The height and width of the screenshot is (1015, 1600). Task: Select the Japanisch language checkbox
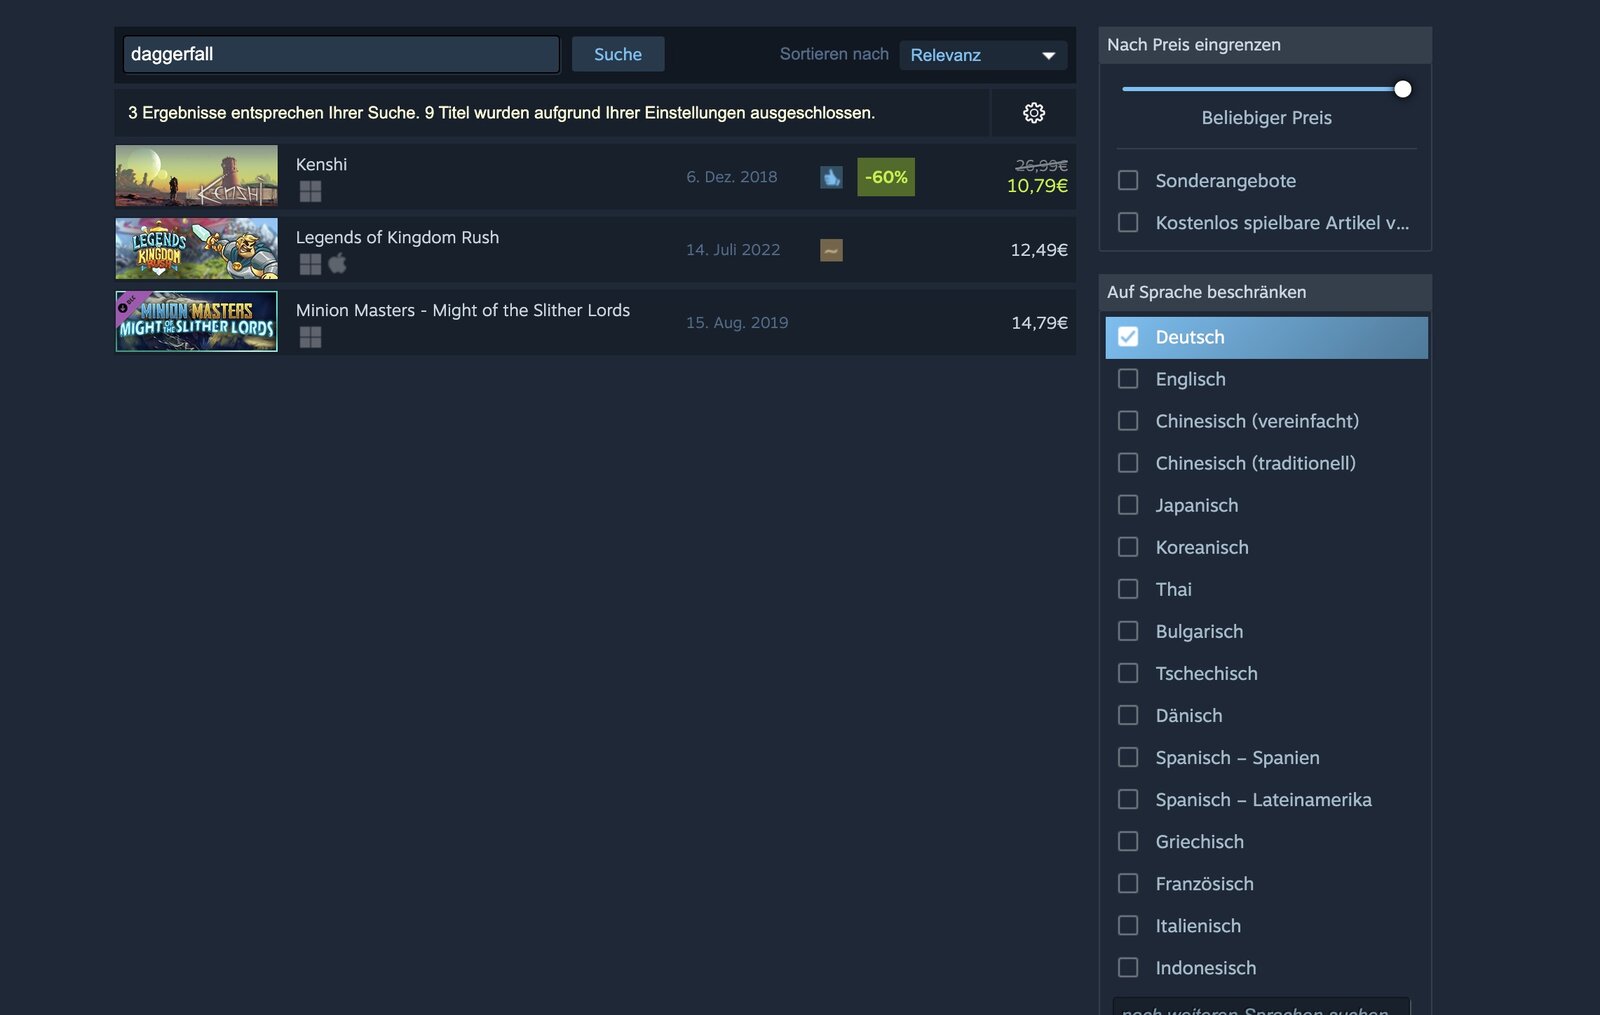[1128, 505]
